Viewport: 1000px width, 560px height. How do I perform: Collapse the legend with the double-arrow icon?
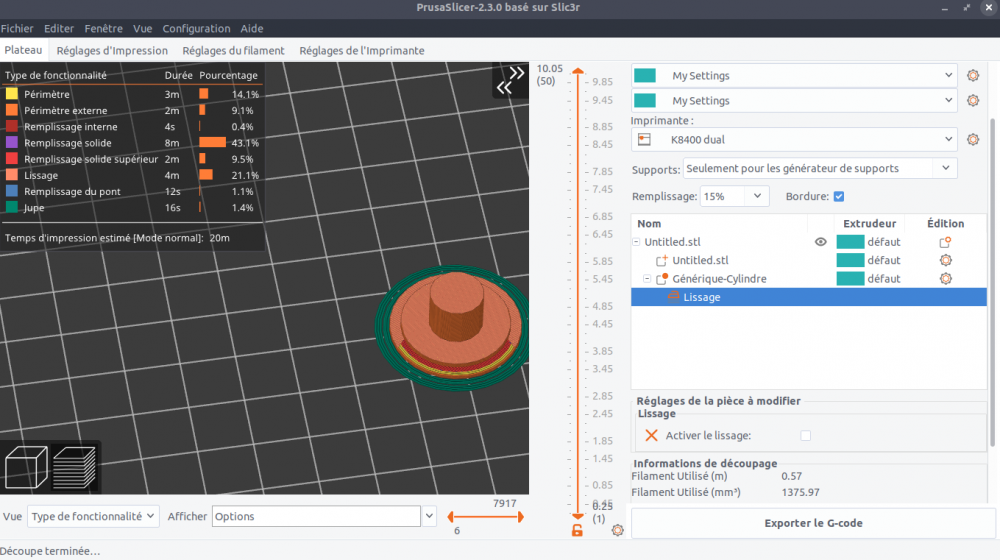510,80
